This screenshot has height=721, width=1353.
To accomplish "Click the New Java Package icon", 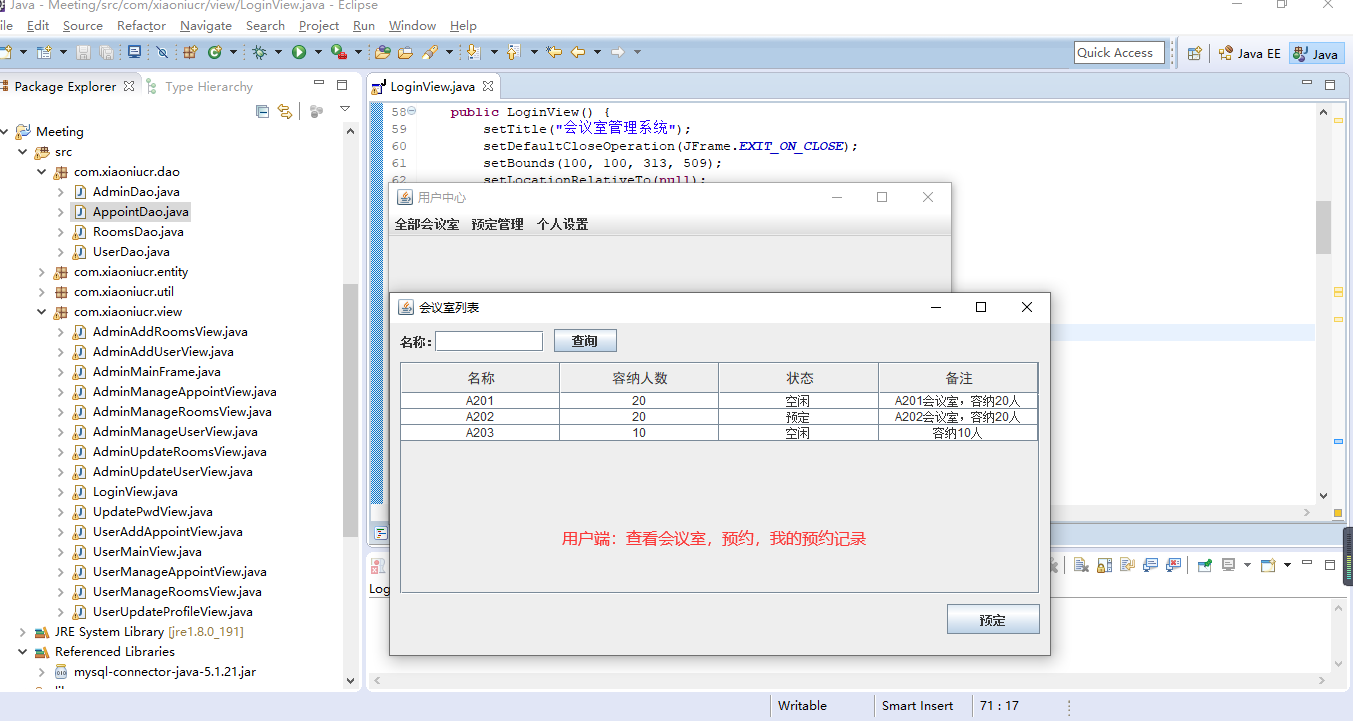I will (x=189, y=52).
